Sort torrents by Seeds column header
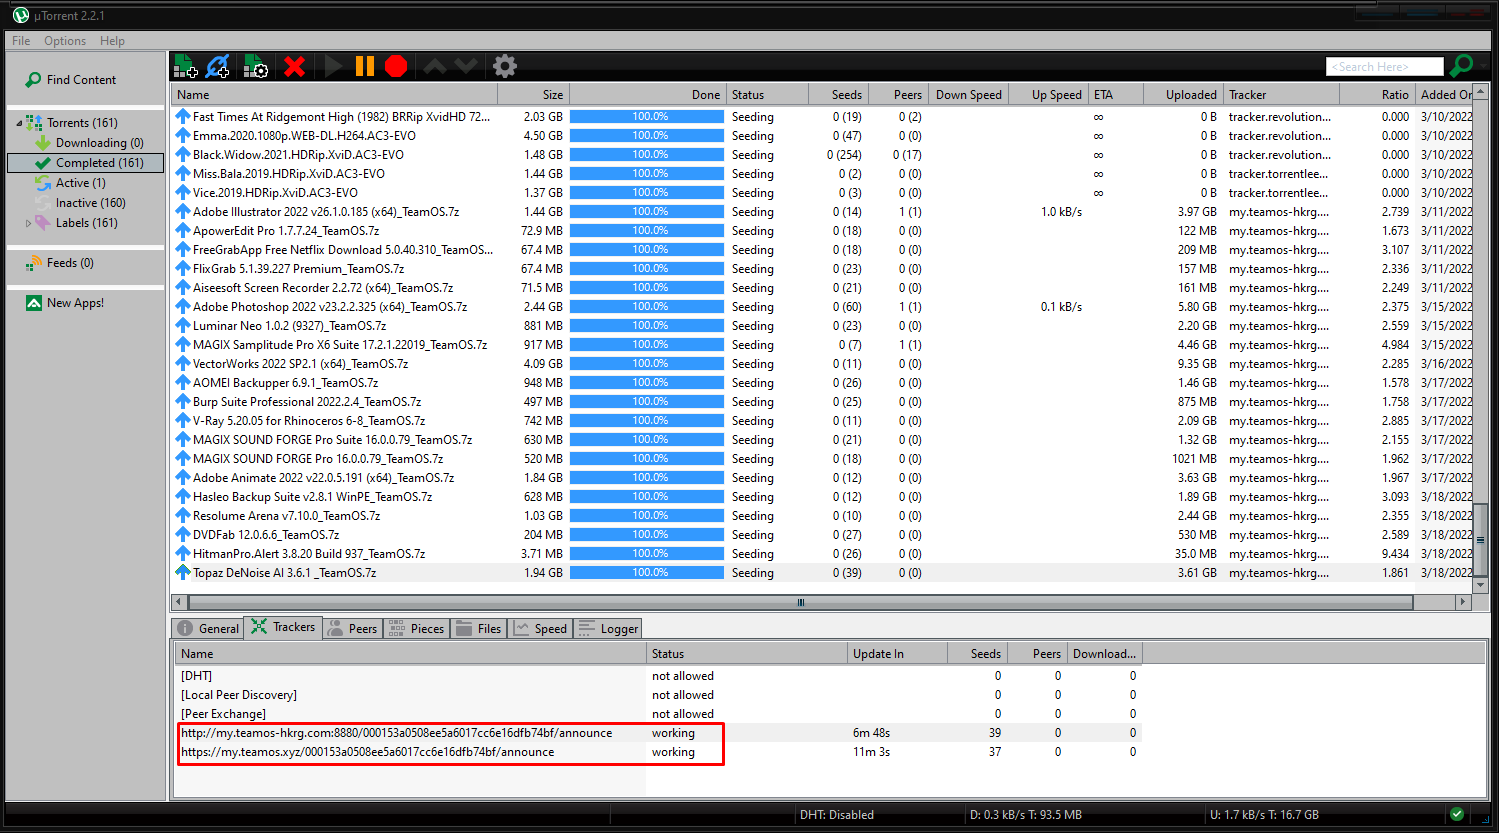The width and height of the screenshot is (1499, 833). [837, 95]
